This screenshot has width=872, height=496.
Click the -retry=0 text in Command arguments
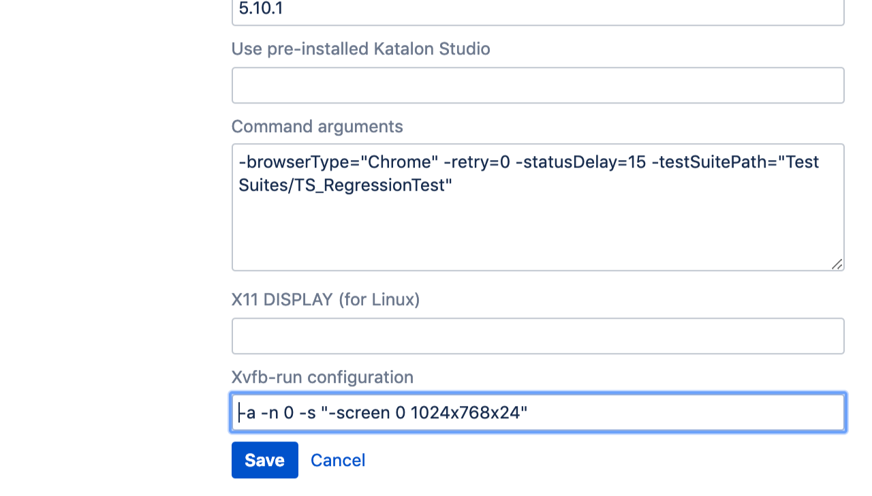point(476,162)
